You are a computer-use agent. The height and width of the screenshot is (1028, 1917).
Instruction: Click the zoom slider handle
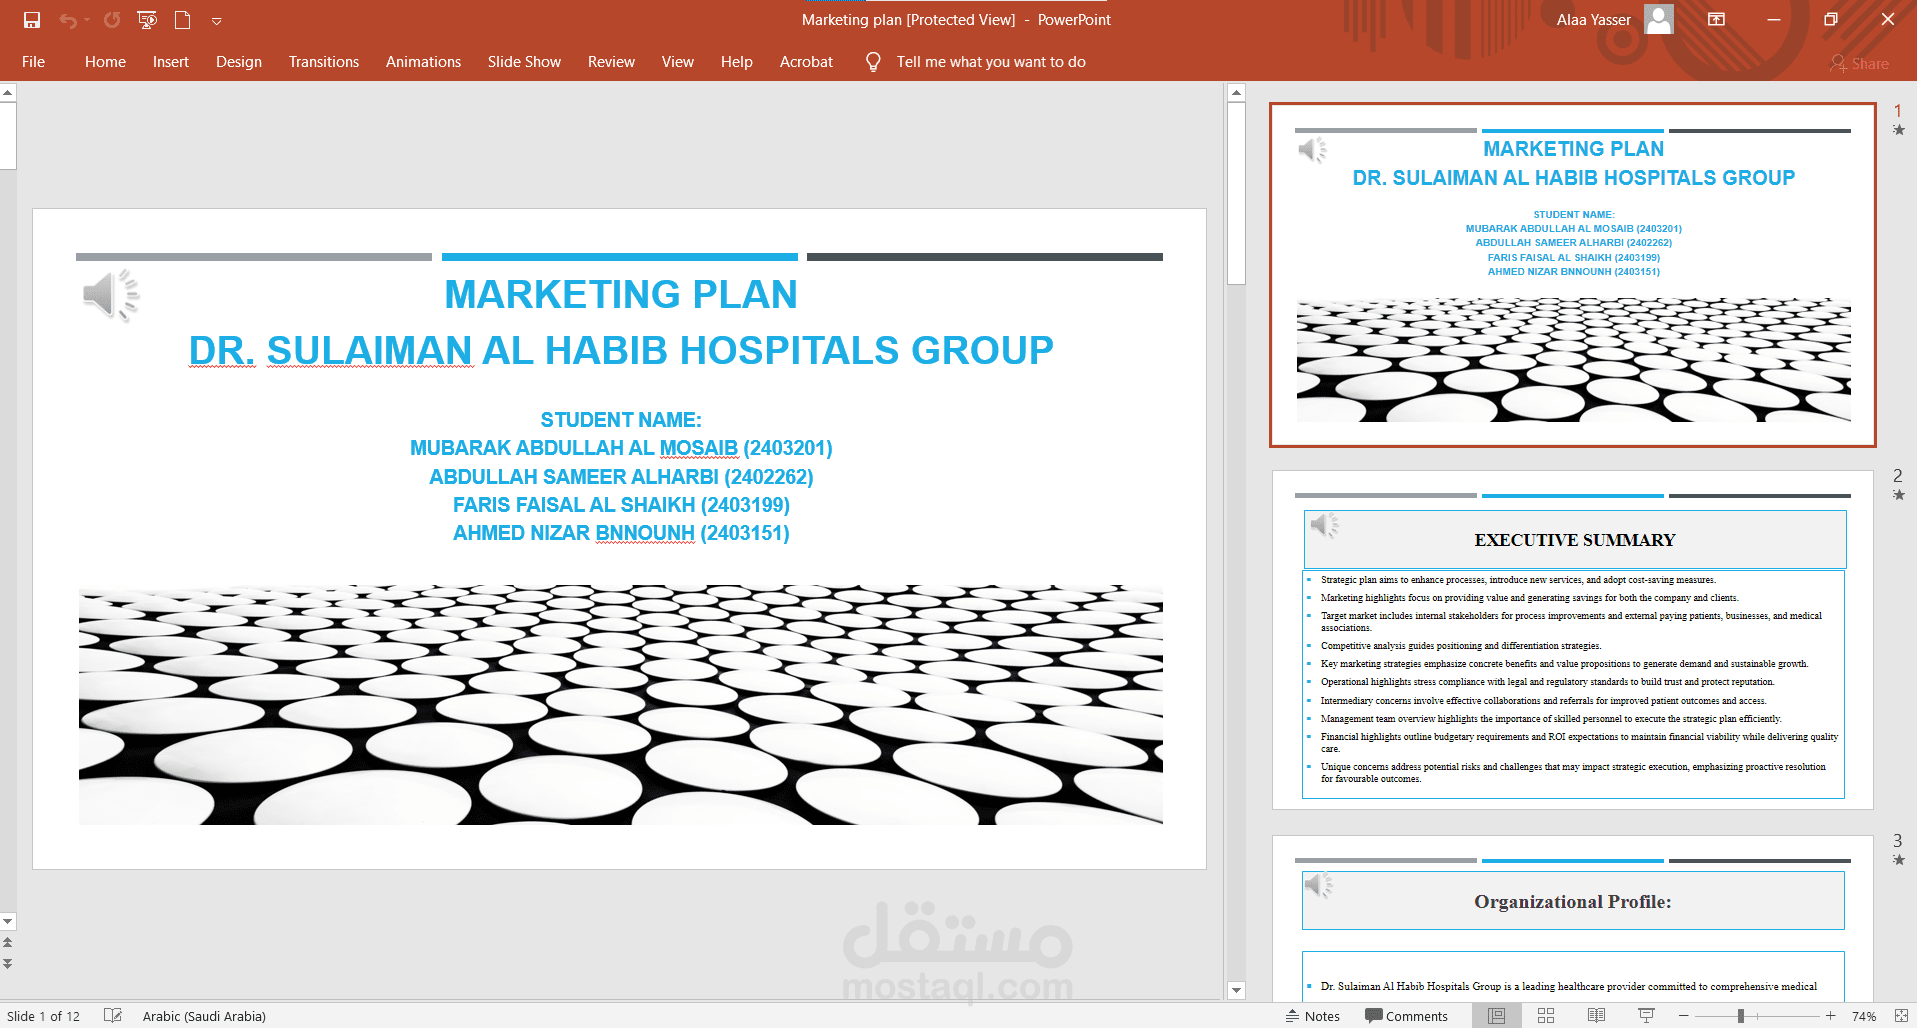coord(1741,1016)
